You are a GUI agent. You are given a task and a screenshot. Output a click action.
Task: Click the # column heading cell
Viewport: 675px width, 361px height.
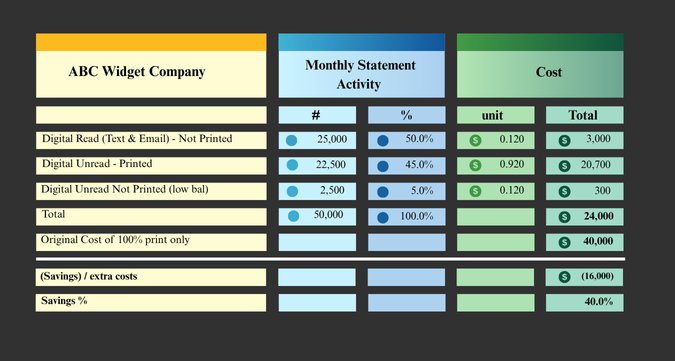317,115
